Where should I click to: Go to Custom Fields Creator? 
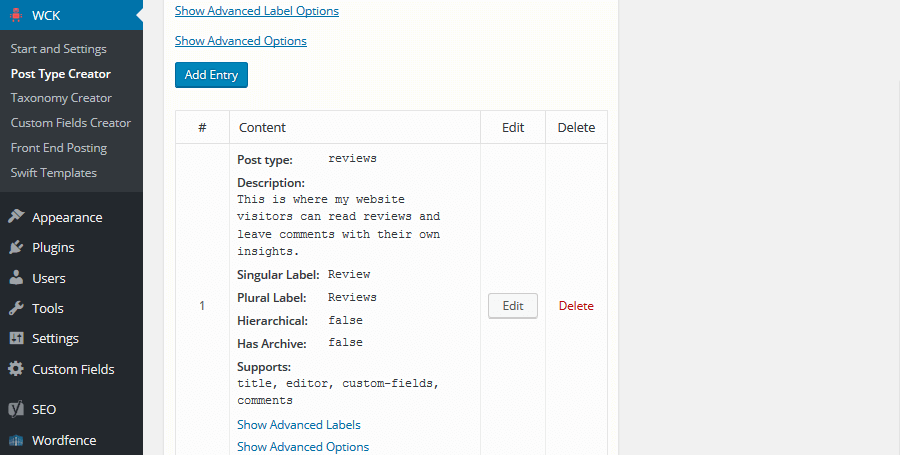71,123
